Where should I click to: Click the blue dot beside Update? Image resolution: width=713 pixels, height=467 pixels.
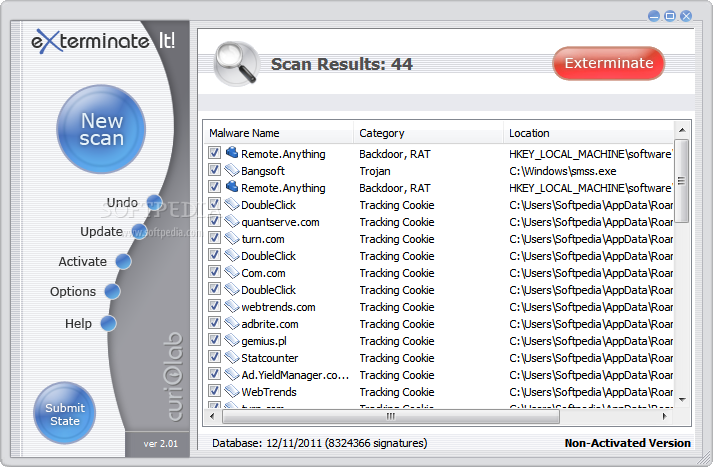pyautogui.click(x=139, y=231)
